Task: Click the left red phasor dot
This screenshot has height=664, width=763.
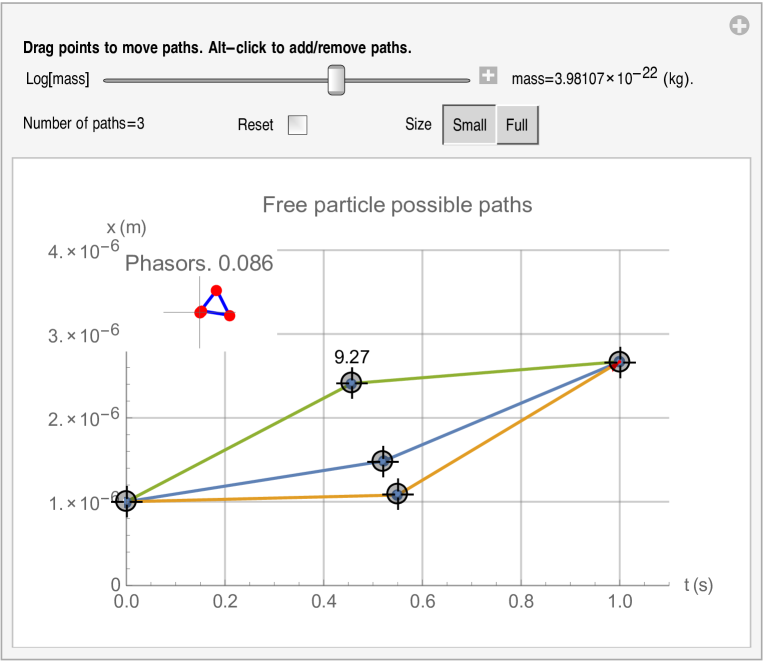Action: click(200, 312)
